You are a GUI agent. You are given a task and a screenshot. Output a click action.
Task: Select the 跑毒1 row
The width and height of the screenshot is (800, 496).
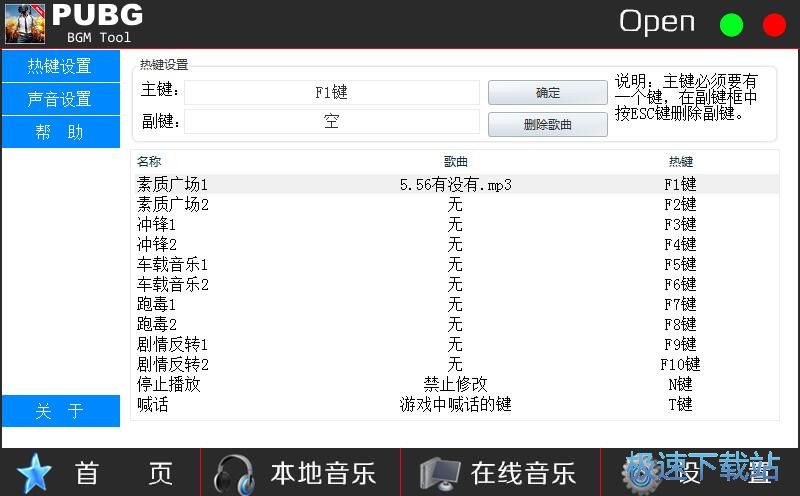455,304
